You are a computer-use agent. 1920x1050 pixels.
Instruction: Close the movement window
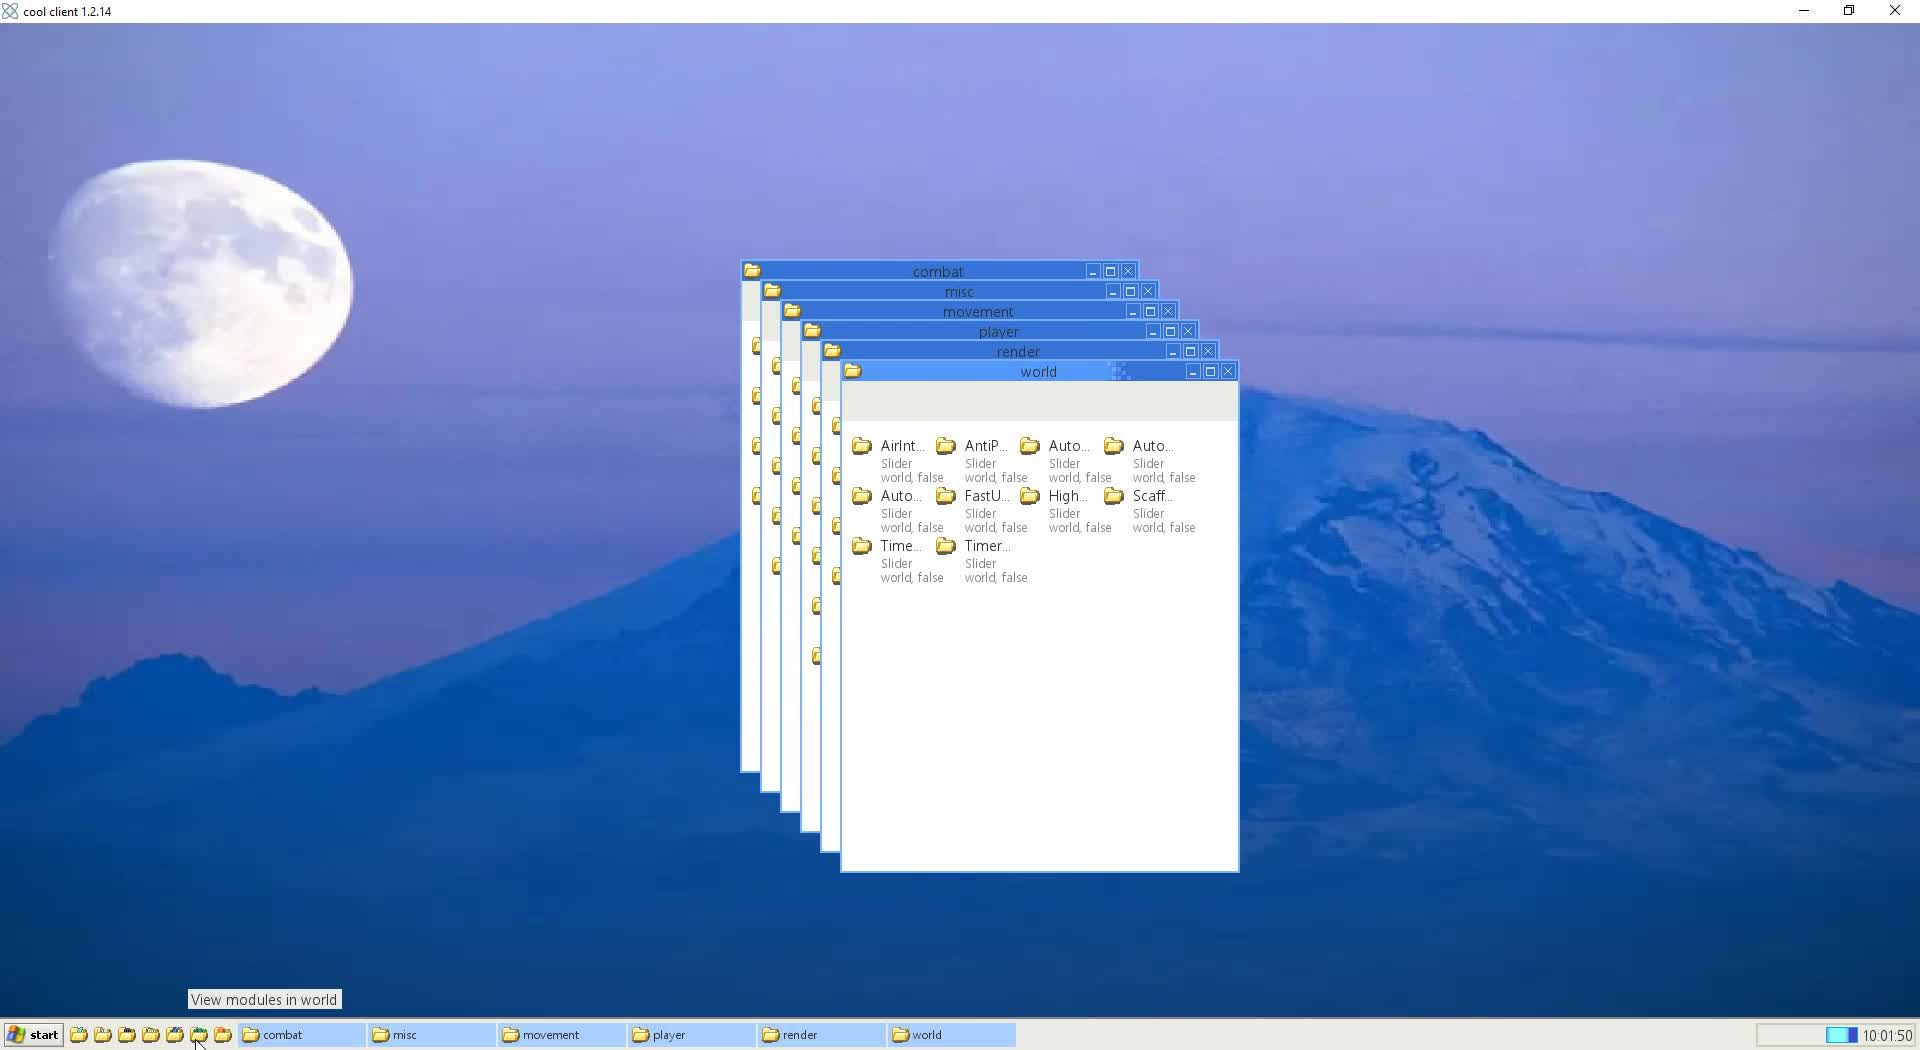tap(1168, 312)
